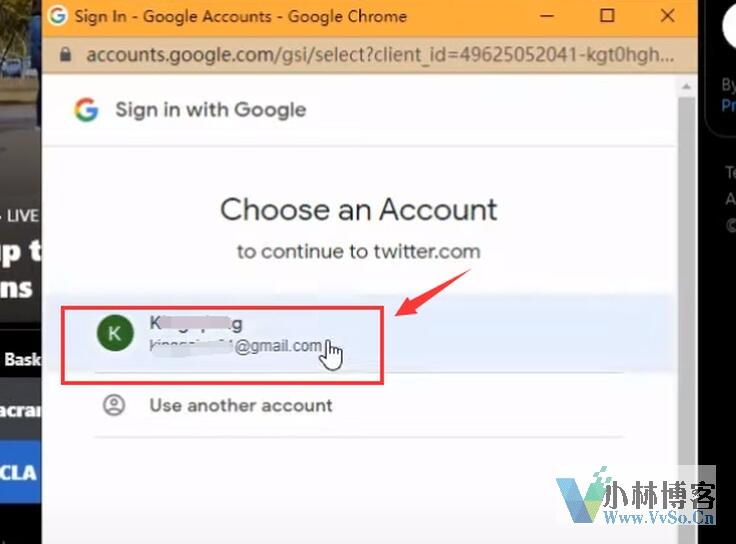Click the green K account avatar
The width and height of the screenshot is (736, 544).
point(115,333)
